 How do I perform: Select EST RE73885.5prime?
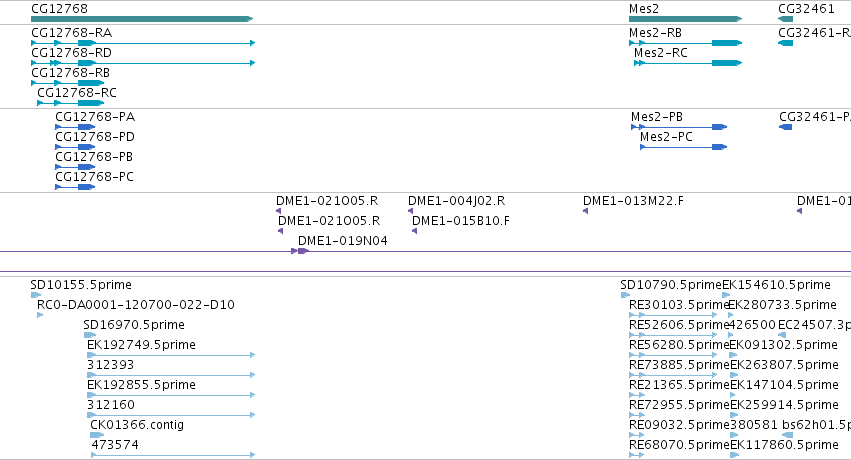(674, 375)
